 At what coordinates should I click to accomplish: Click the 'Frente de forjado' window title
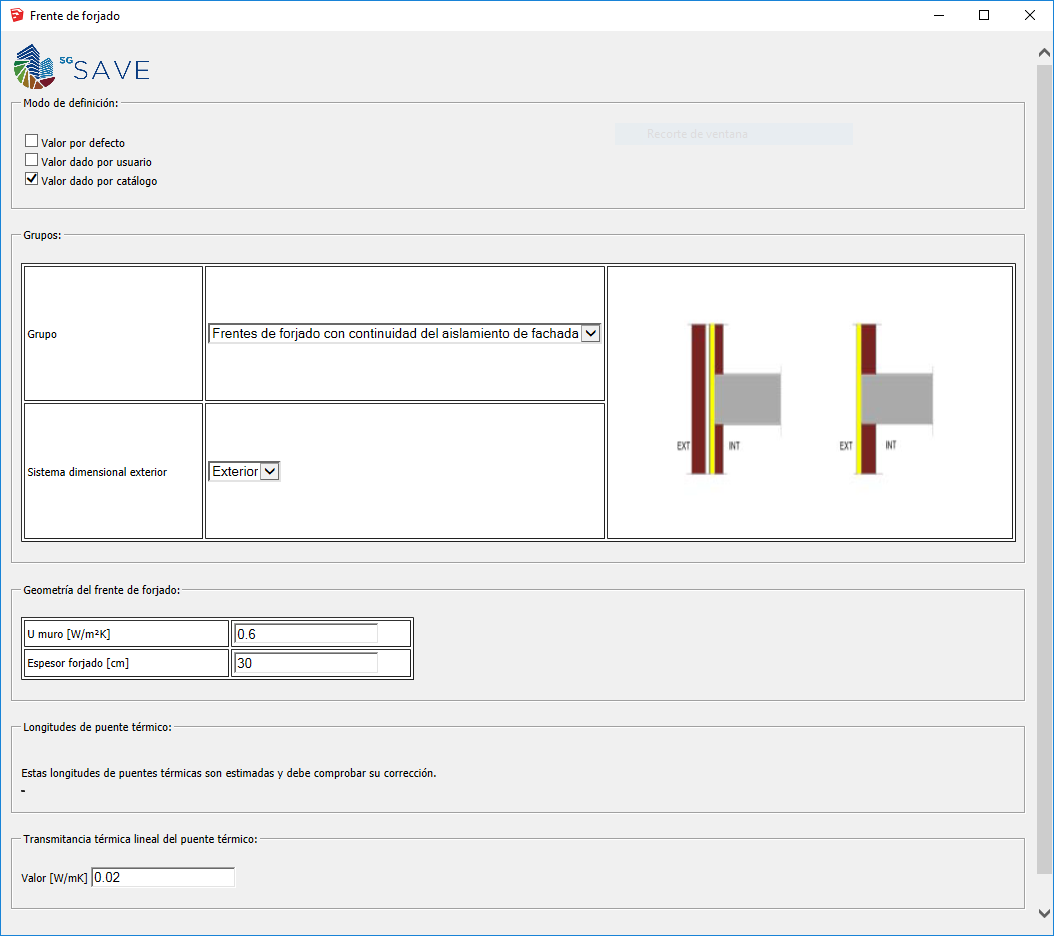pos(75,16)
